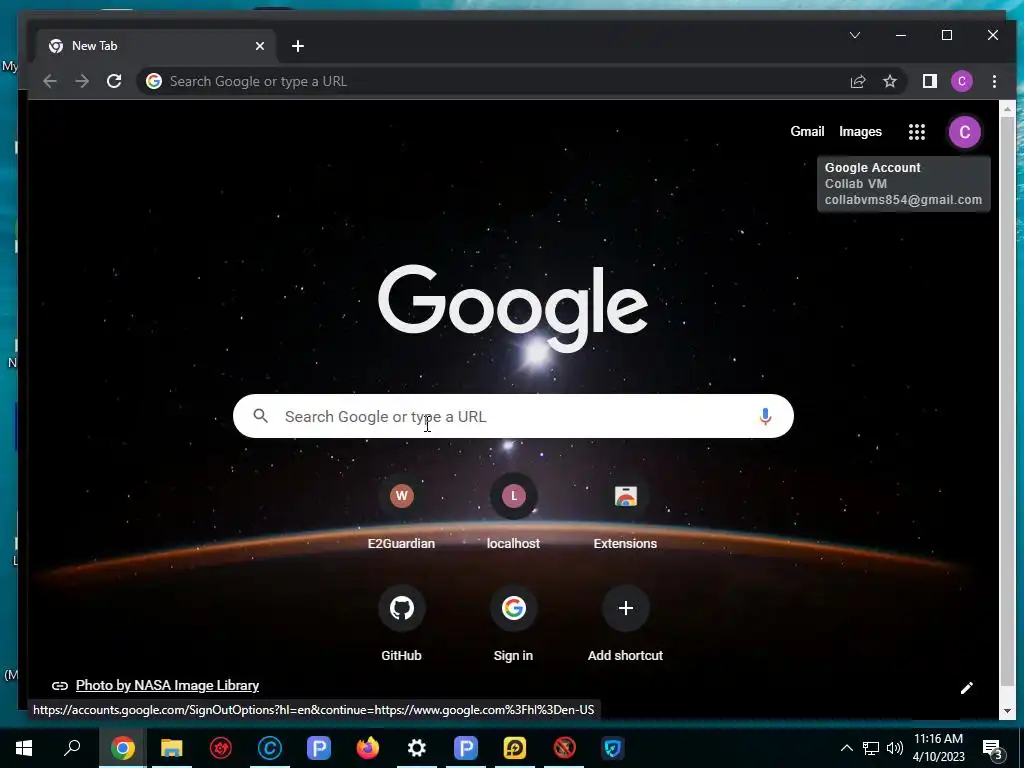Click the Google Account avatar on page

pyautogui.click(x=965, y=132)
